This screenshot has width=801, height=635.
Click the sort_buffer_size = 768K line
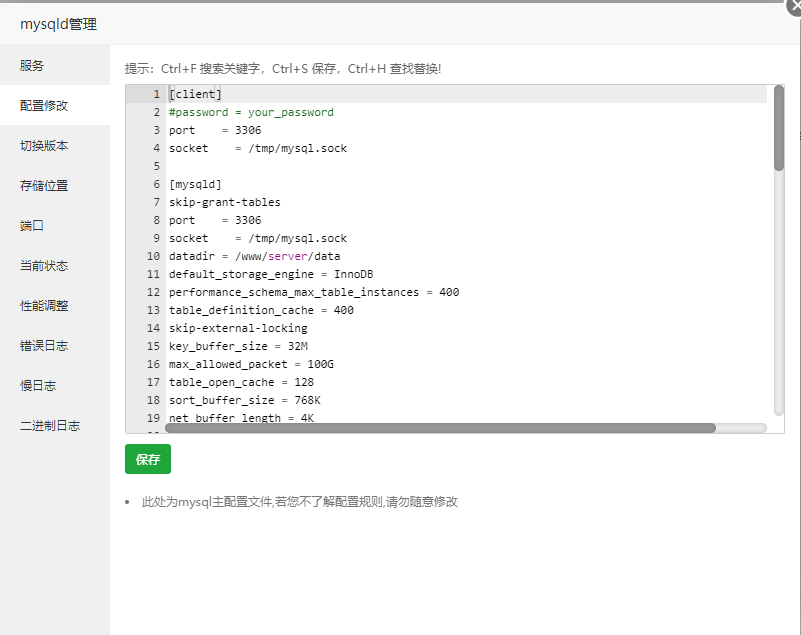pos(245,400)
